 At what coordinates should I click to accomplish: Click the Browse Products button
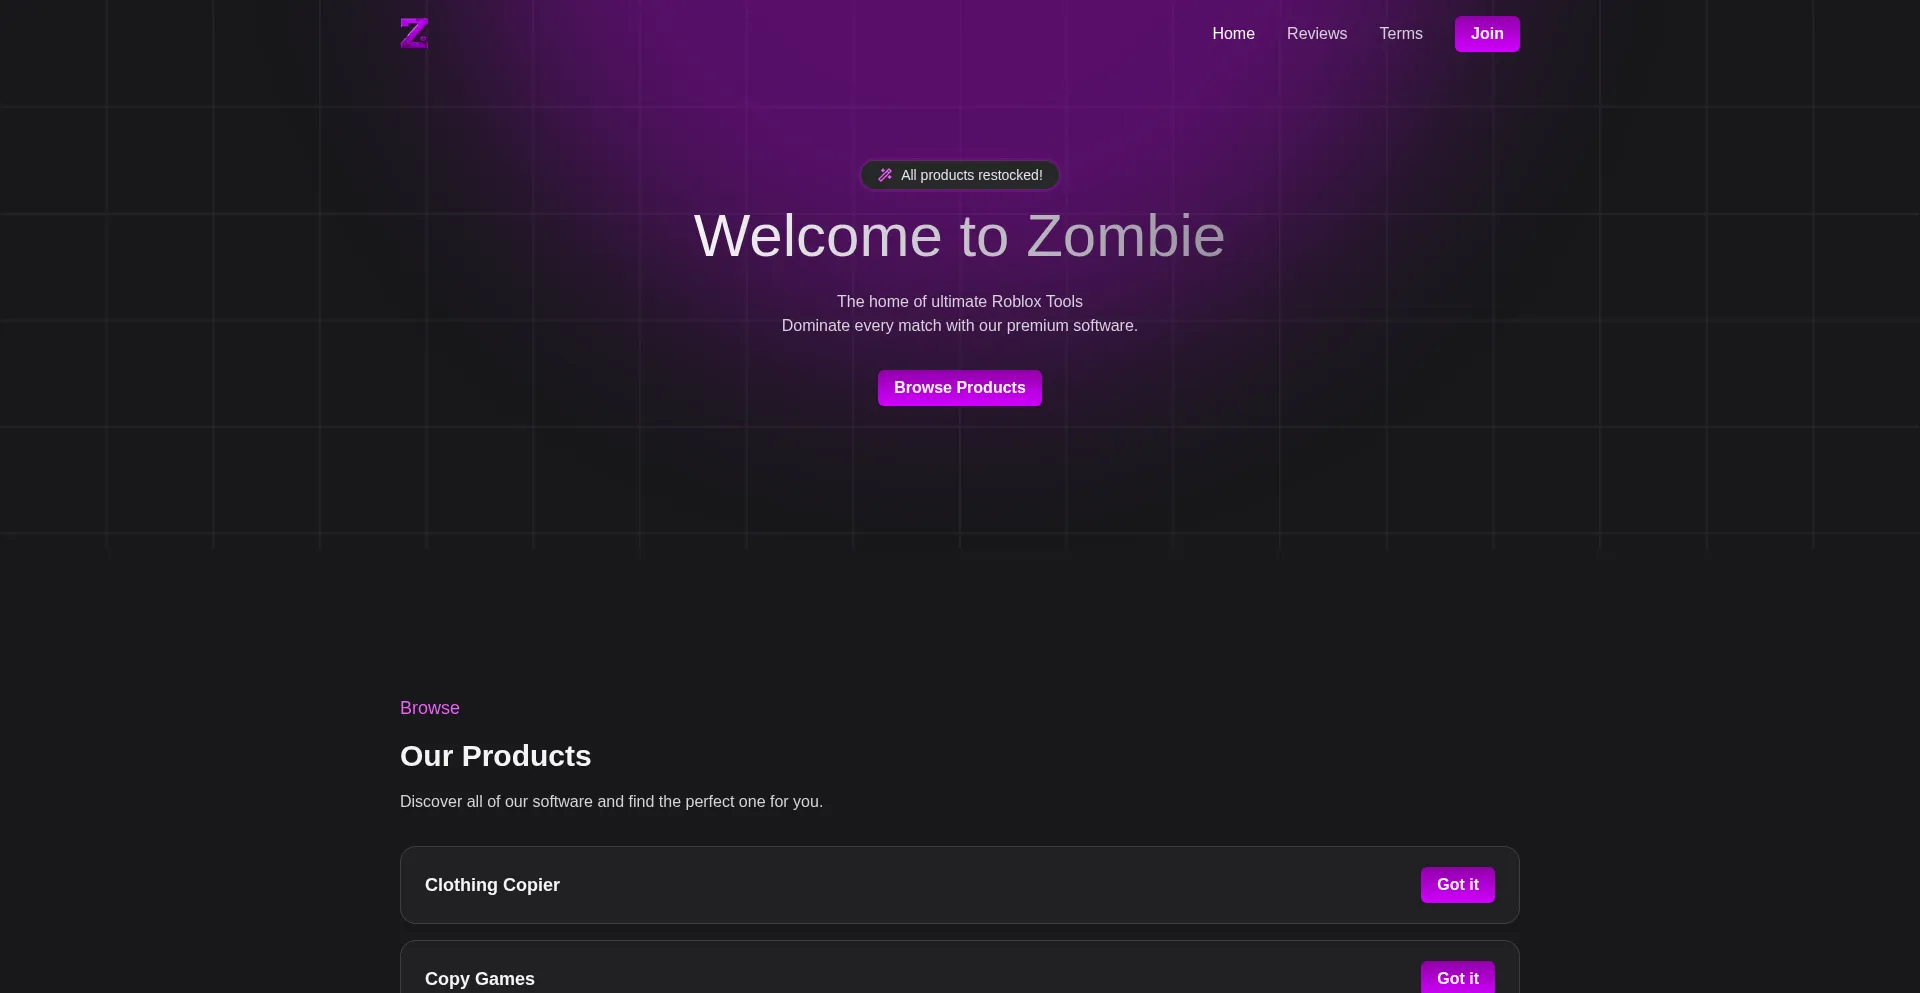click(x=960, y=388)
